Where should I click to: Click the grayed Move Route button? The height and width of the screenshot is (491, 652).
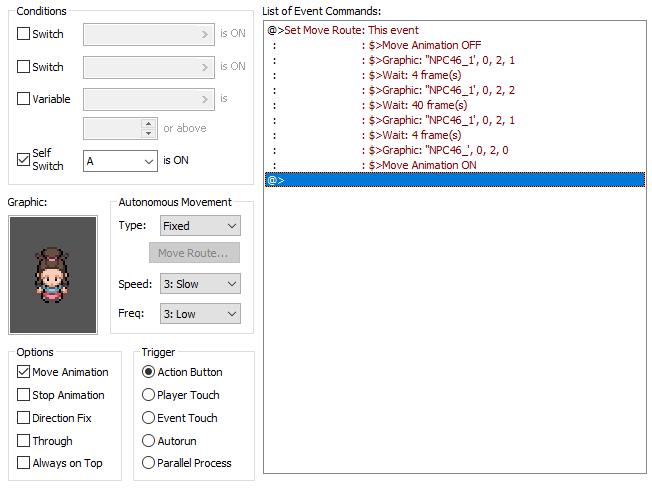[193, 254]
